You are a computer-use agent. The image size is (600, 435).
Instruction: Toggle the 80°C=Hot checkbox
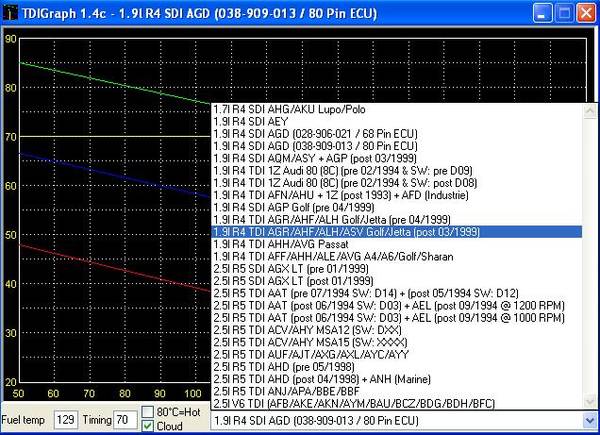coord(148,412)
